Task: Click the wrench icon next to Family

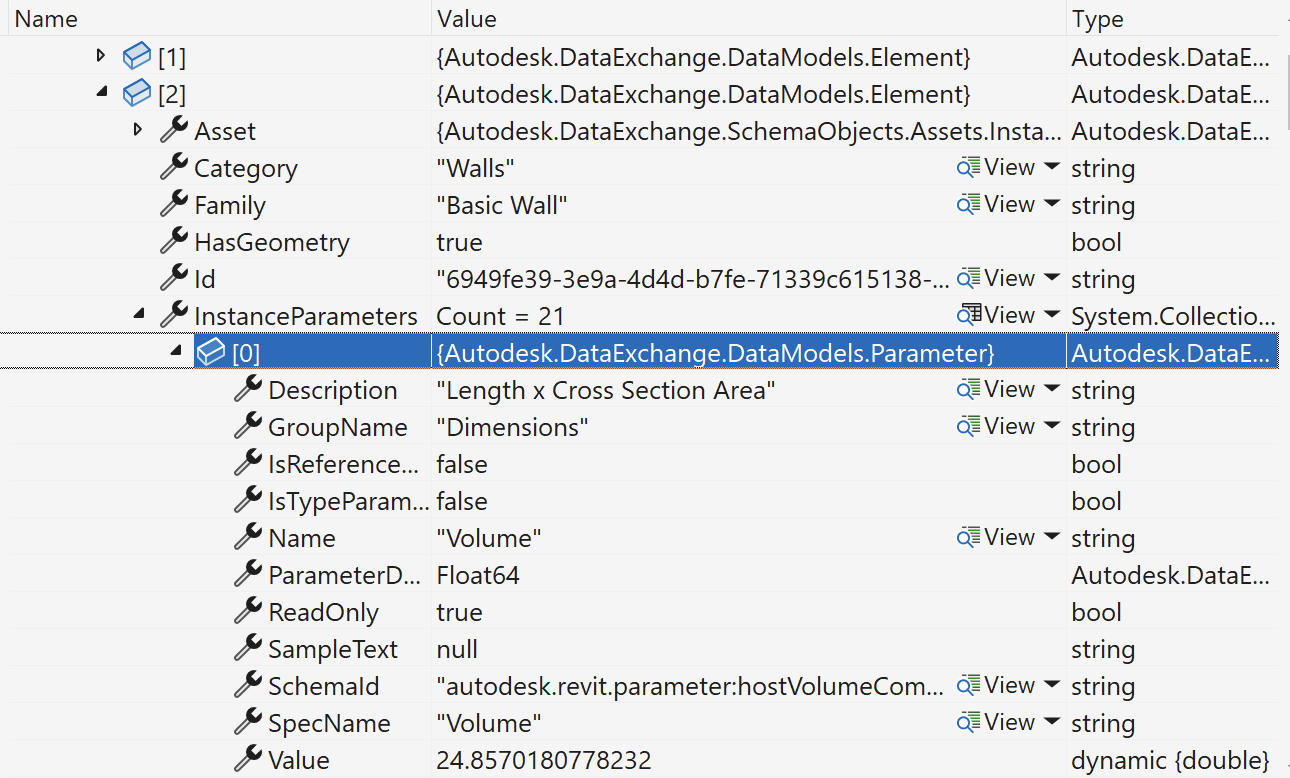Action: [174, 204]
